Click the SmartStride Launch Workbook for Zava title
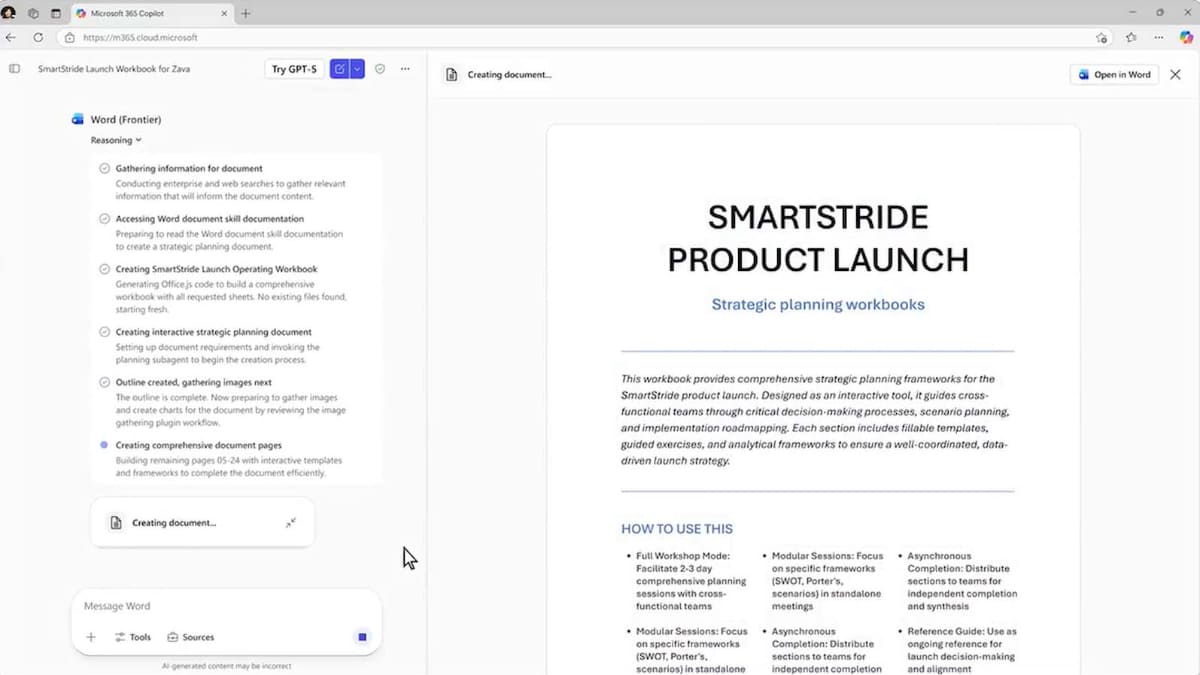 [x=114, y=69]
